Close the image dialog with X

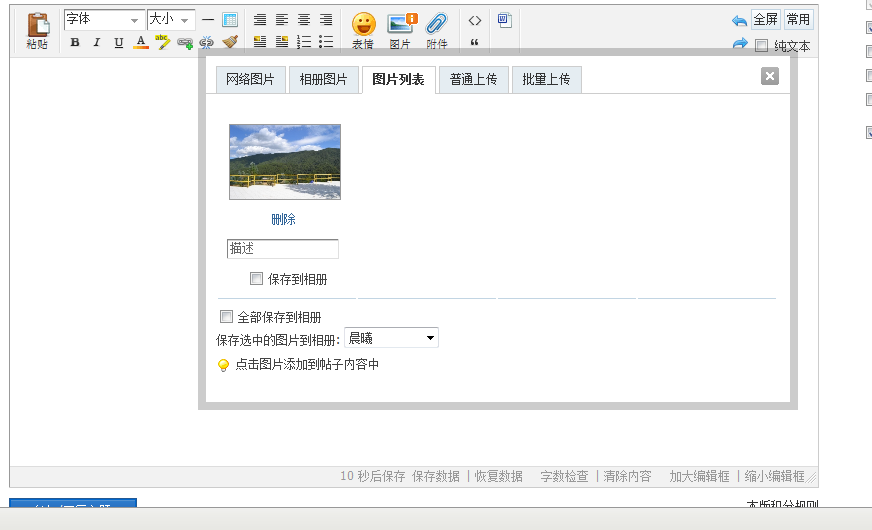point(770,76)
